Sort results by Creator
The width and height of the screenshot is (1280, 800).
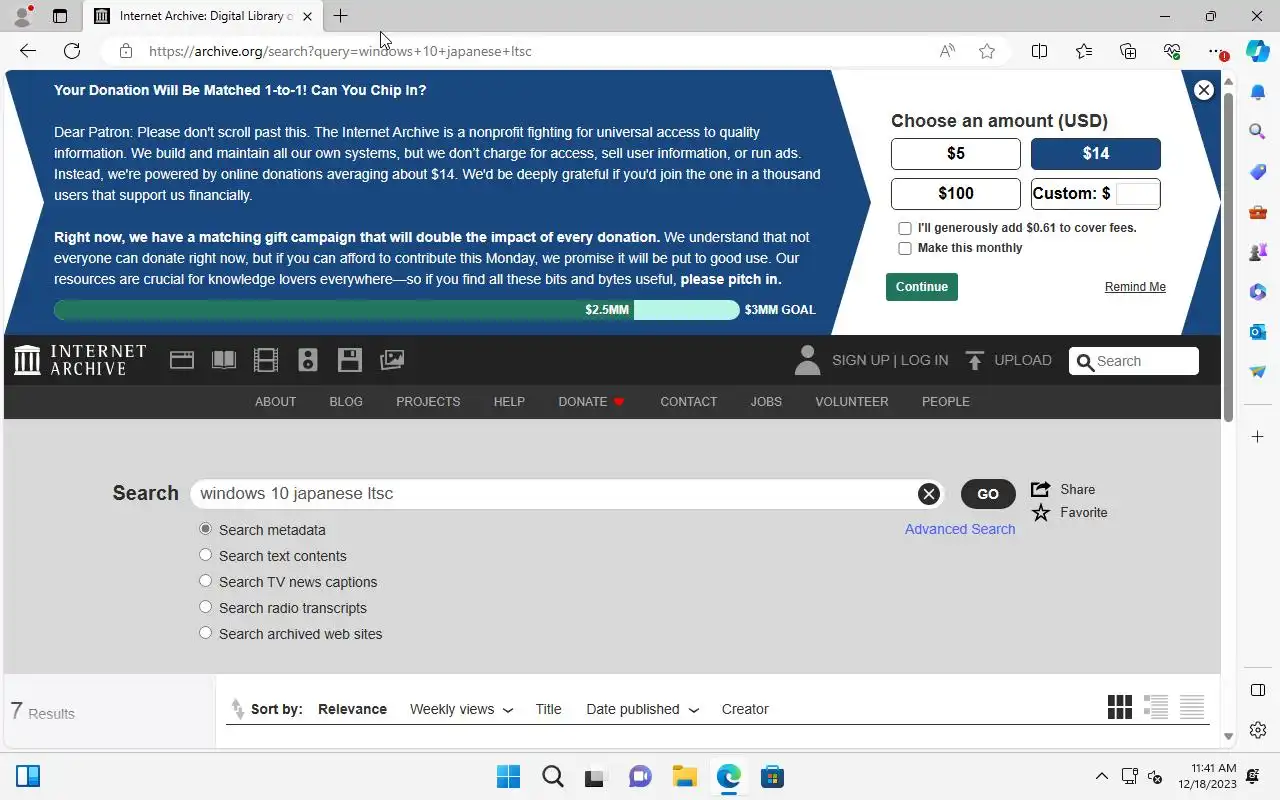pyautogui.click(x=745, y=709)
